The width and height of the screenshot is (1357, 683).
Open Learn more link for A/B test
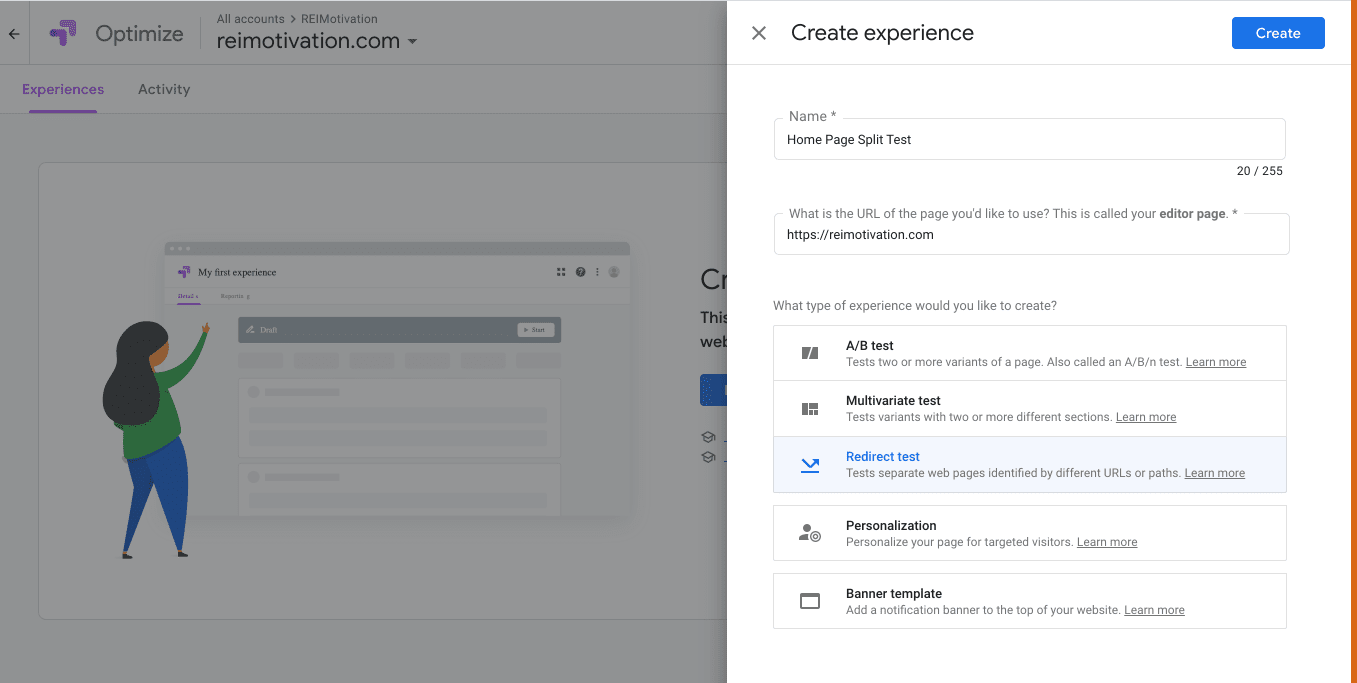click(x=1215, y=362)
